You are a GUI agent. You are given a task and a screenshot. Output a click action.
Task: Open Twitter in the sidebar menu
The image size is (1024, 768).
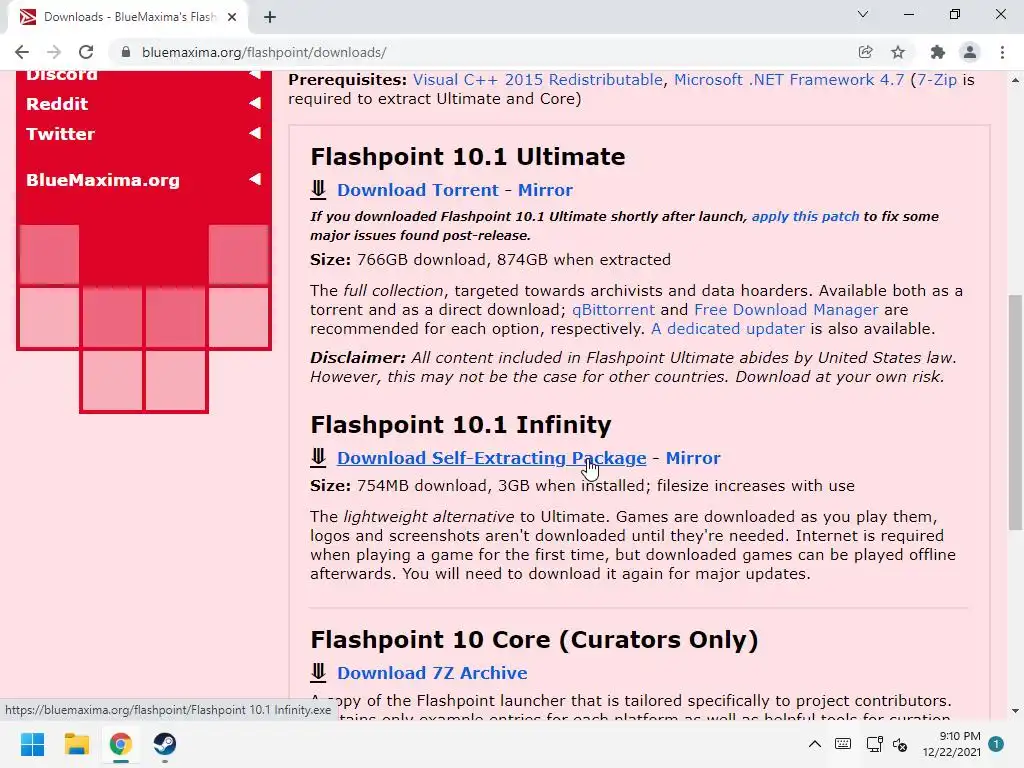point(60,134)
